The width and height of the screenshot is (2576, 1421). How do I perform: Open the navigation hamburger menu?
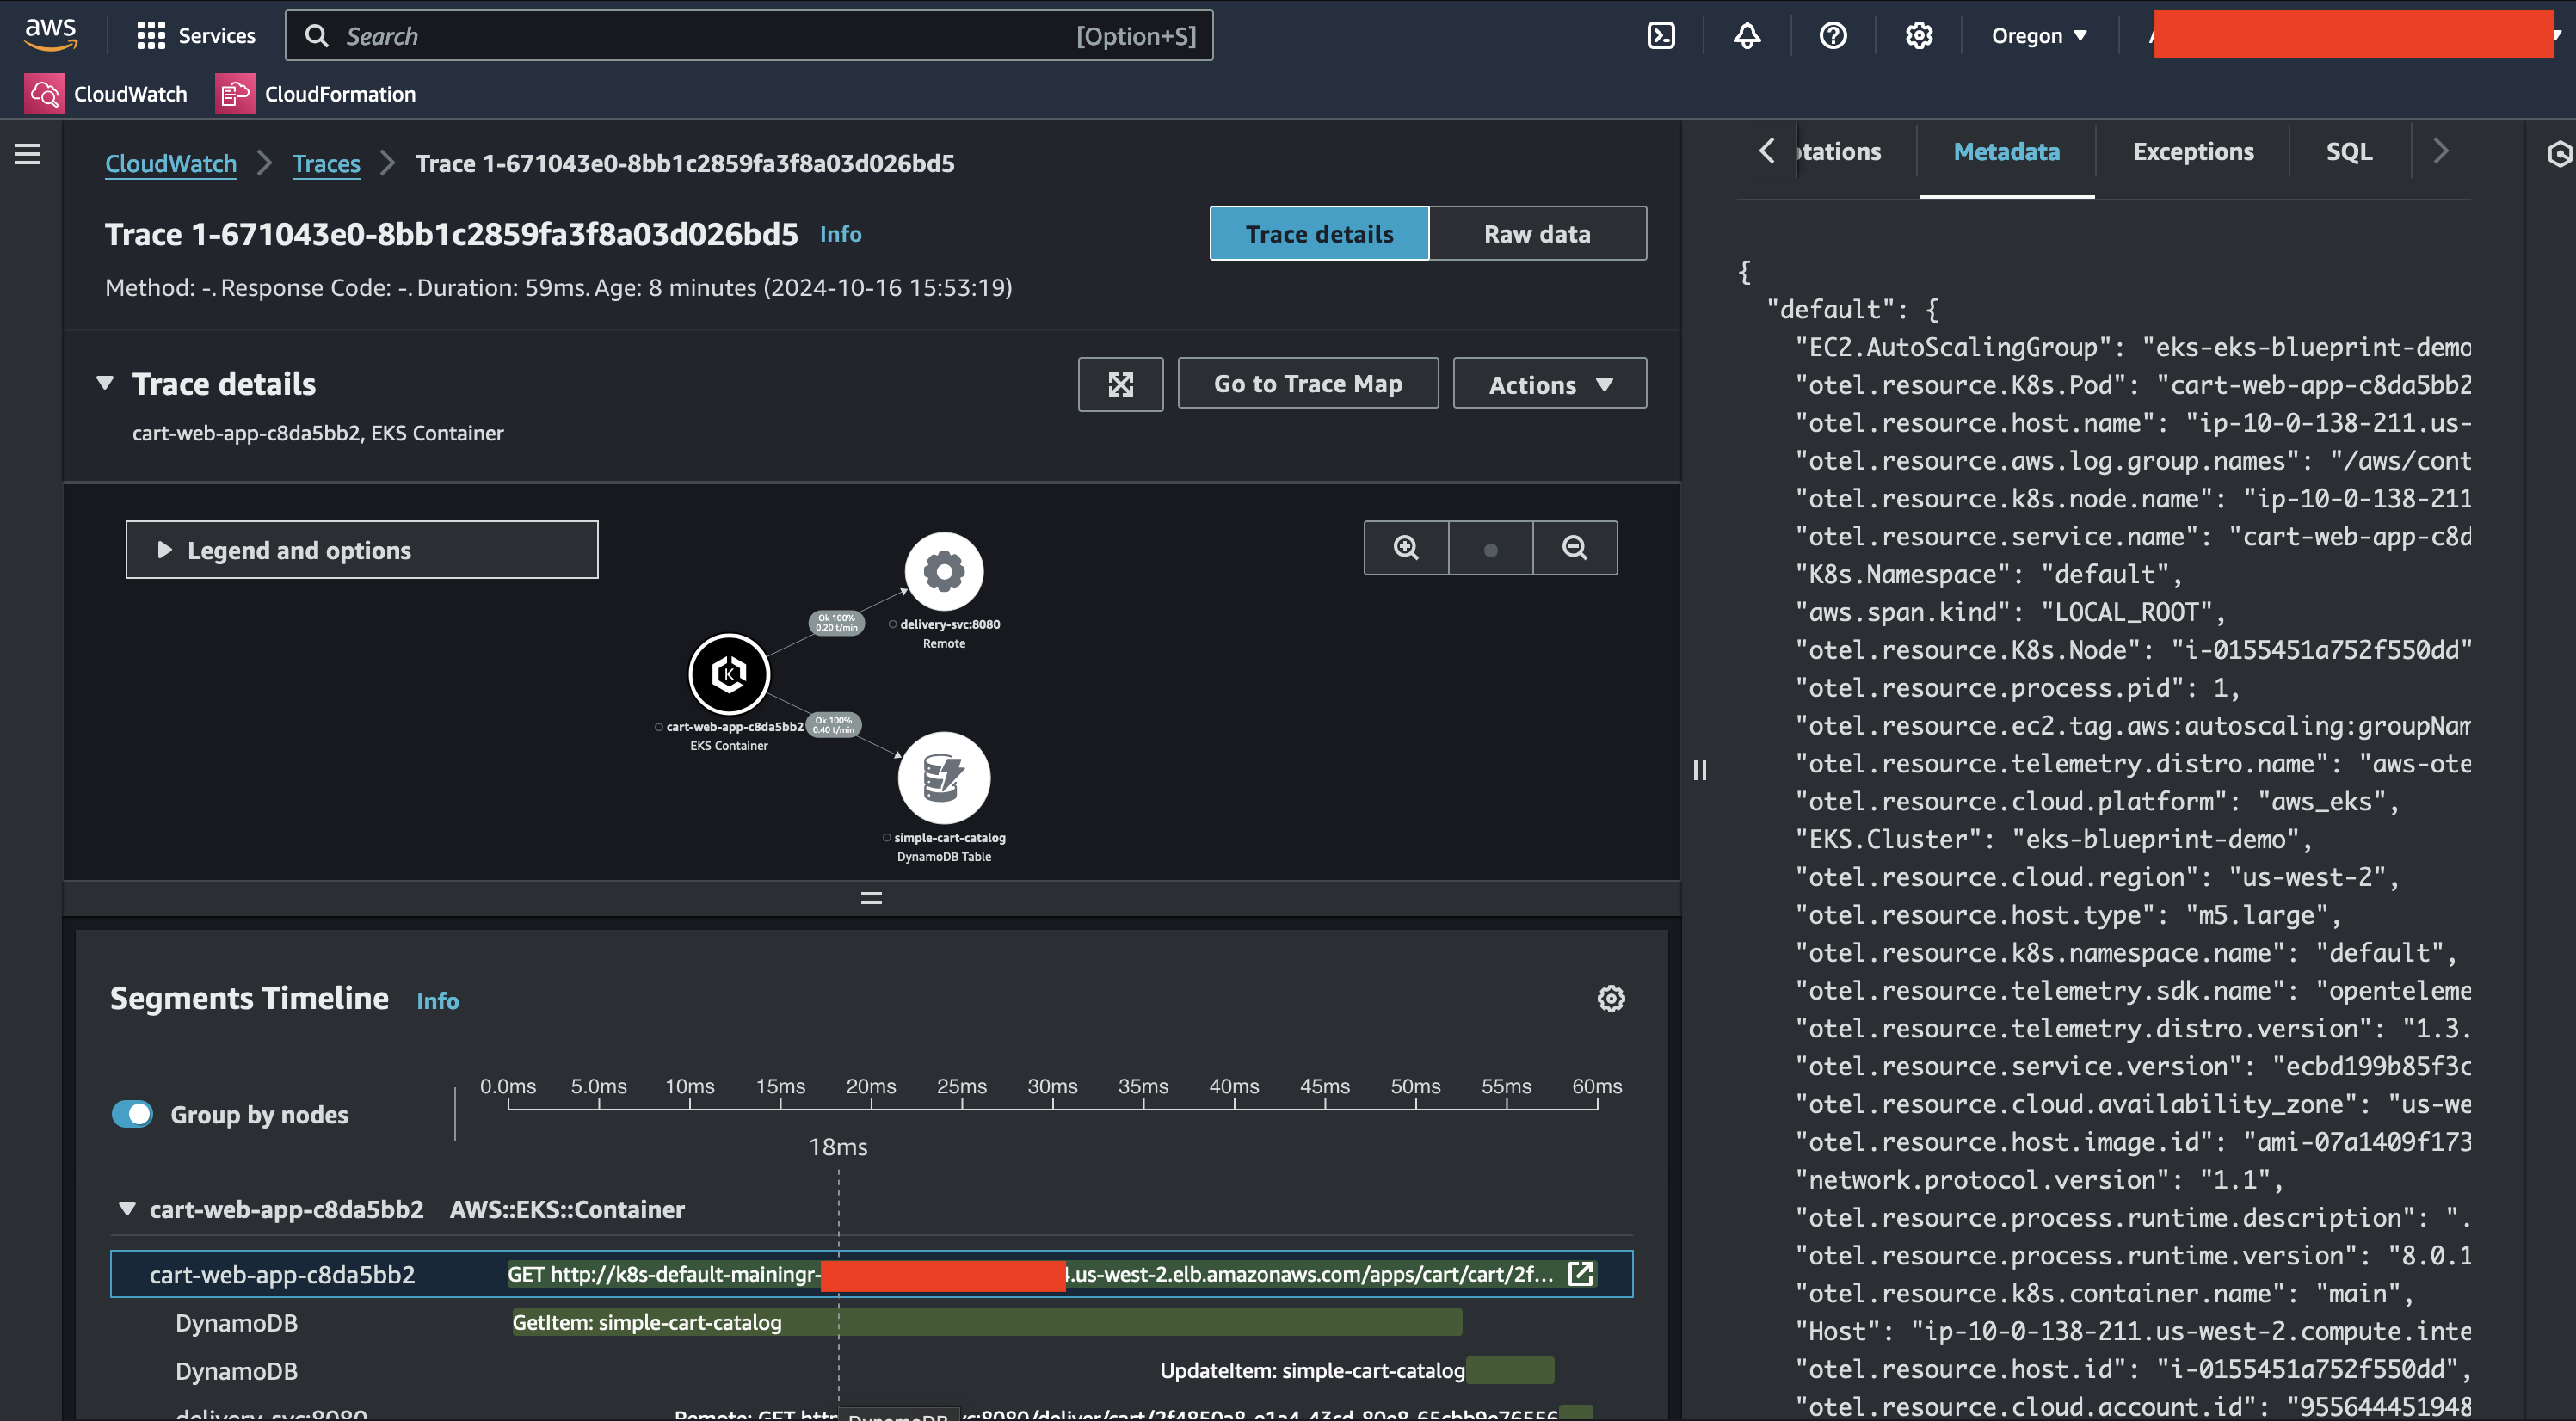click(x=27, y=154)
